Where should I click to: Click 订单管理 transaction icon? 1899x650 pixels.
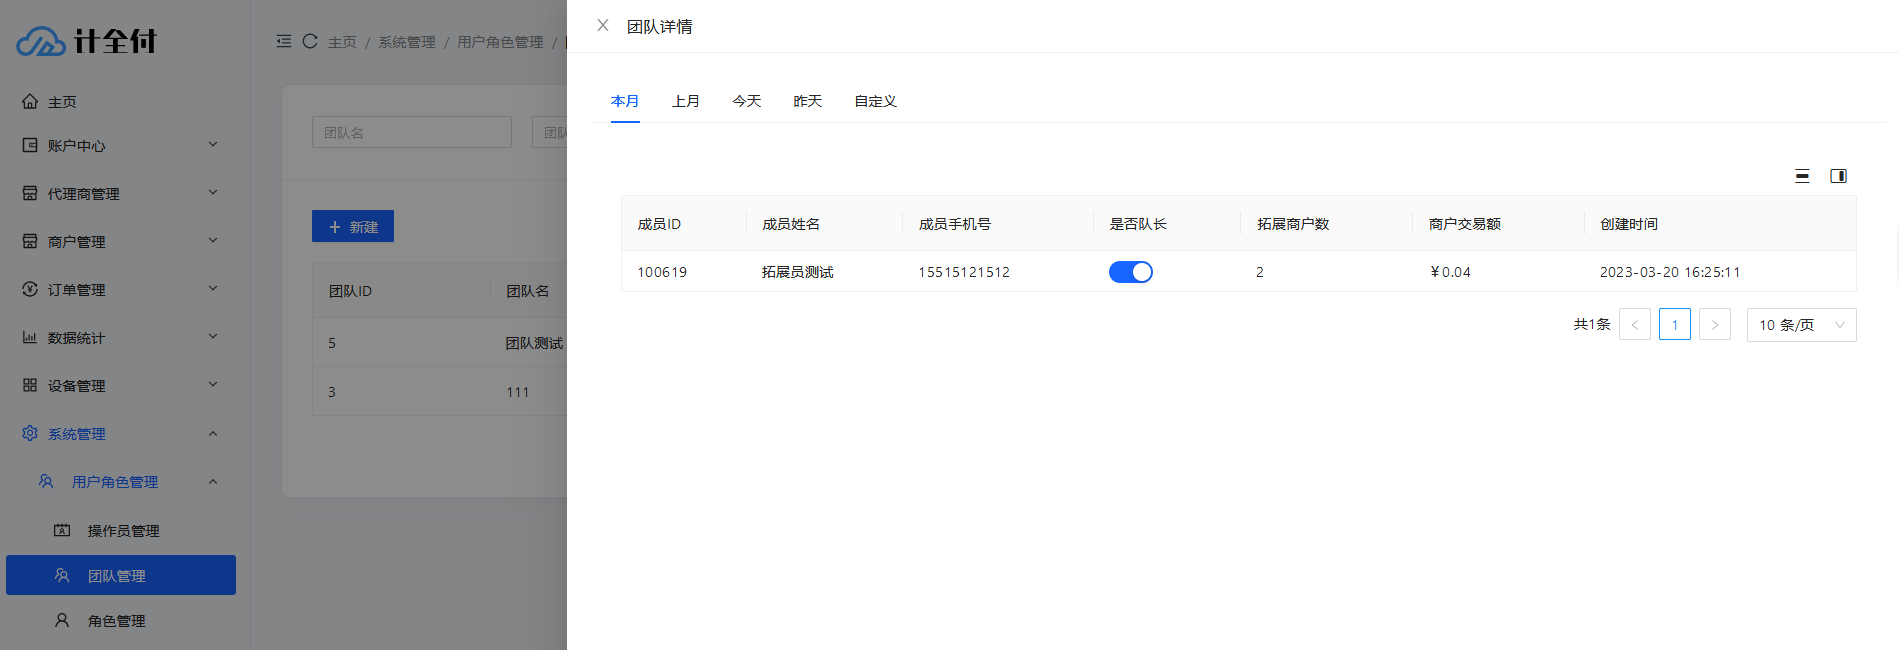(30, 289)
